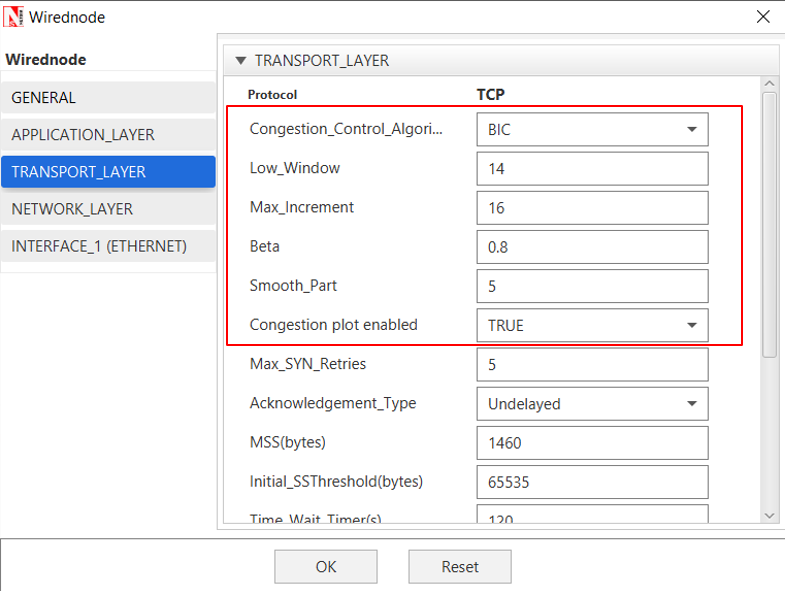Screen dimensions: 787x591
Task: Switch to the APPLICATION_LAYER tab
Action: tap(108, 135)
